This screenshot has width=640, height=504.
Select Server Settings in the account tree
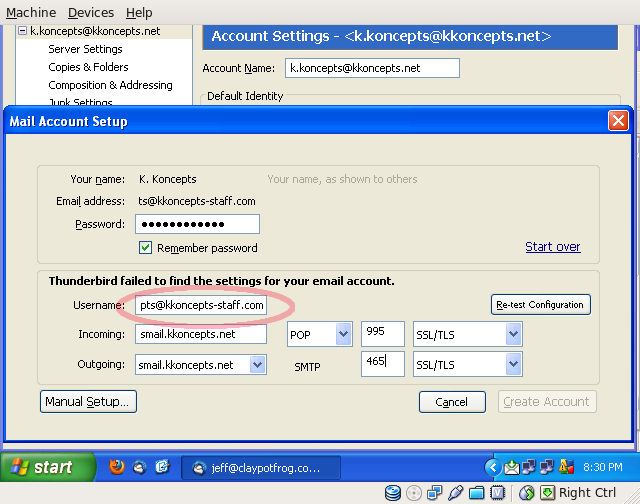point(85,49)
